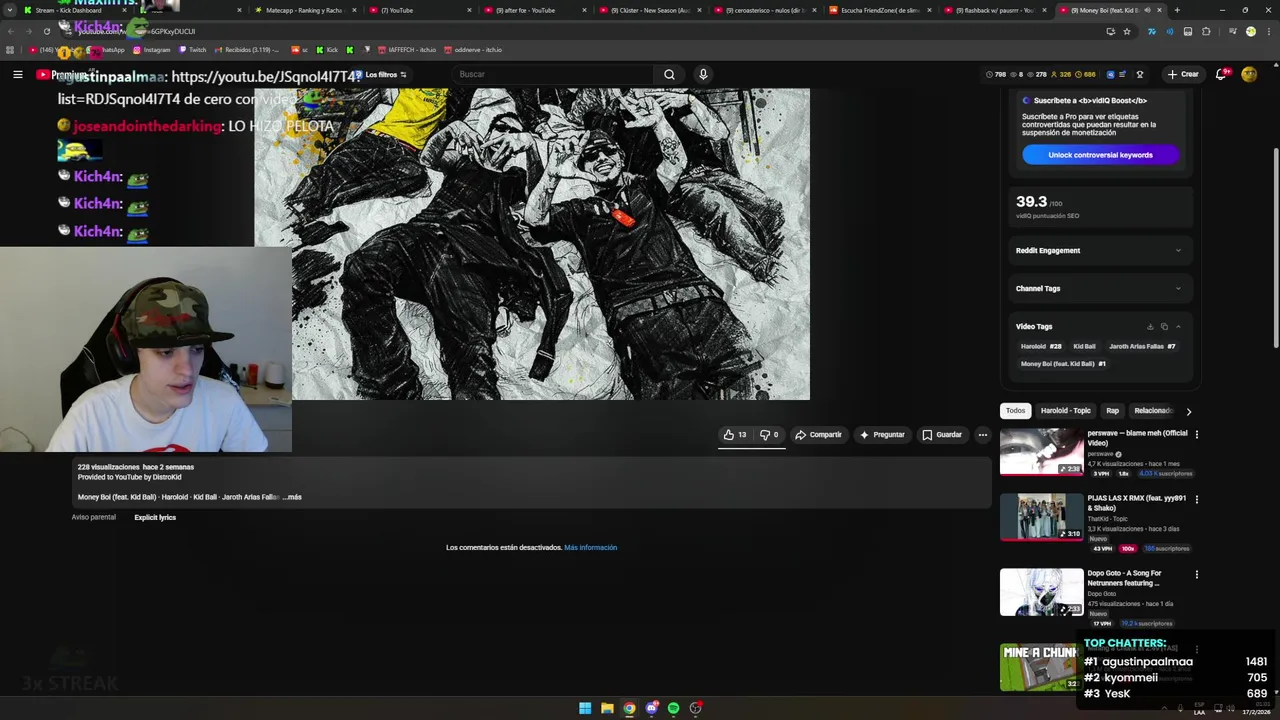Click the Money Boi (feat. Kid Ball) tag
Image resolution: width=1280 pixels, height=720 pixels.
tap(1063, 364)
